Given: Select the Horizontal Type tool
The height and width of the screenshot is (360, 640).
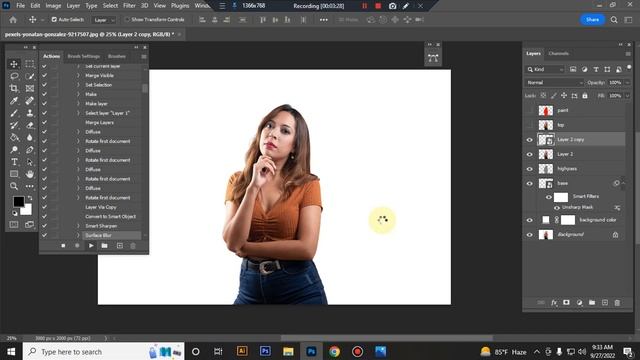Looking at the screenshot, I should point(14,162).
